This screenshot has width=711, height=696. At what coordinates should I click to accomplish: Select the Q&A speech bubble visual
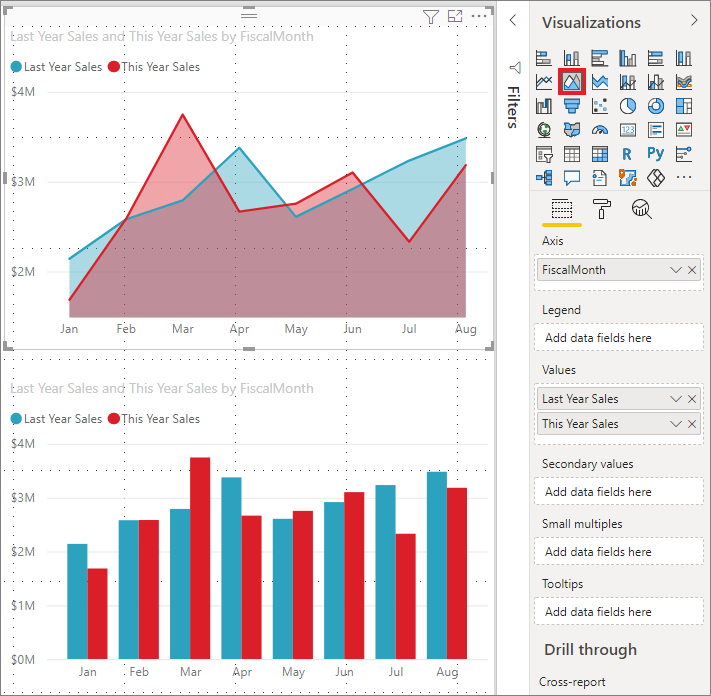[x=572, y=178]
